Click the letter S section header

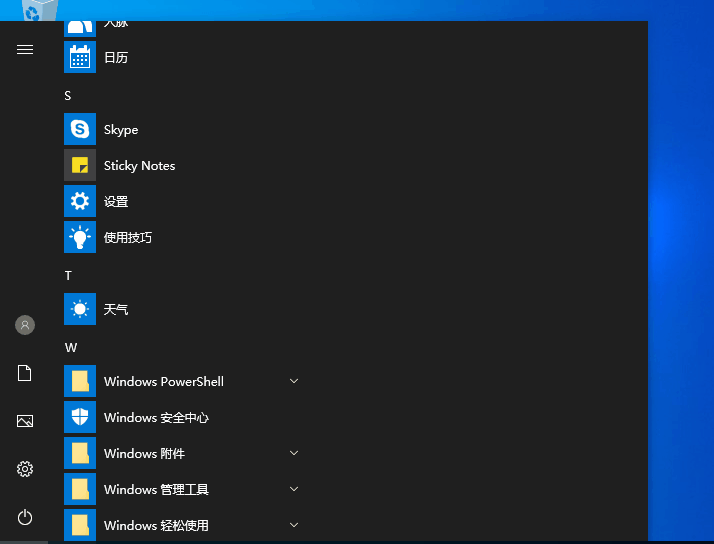(x=68, y=96)
